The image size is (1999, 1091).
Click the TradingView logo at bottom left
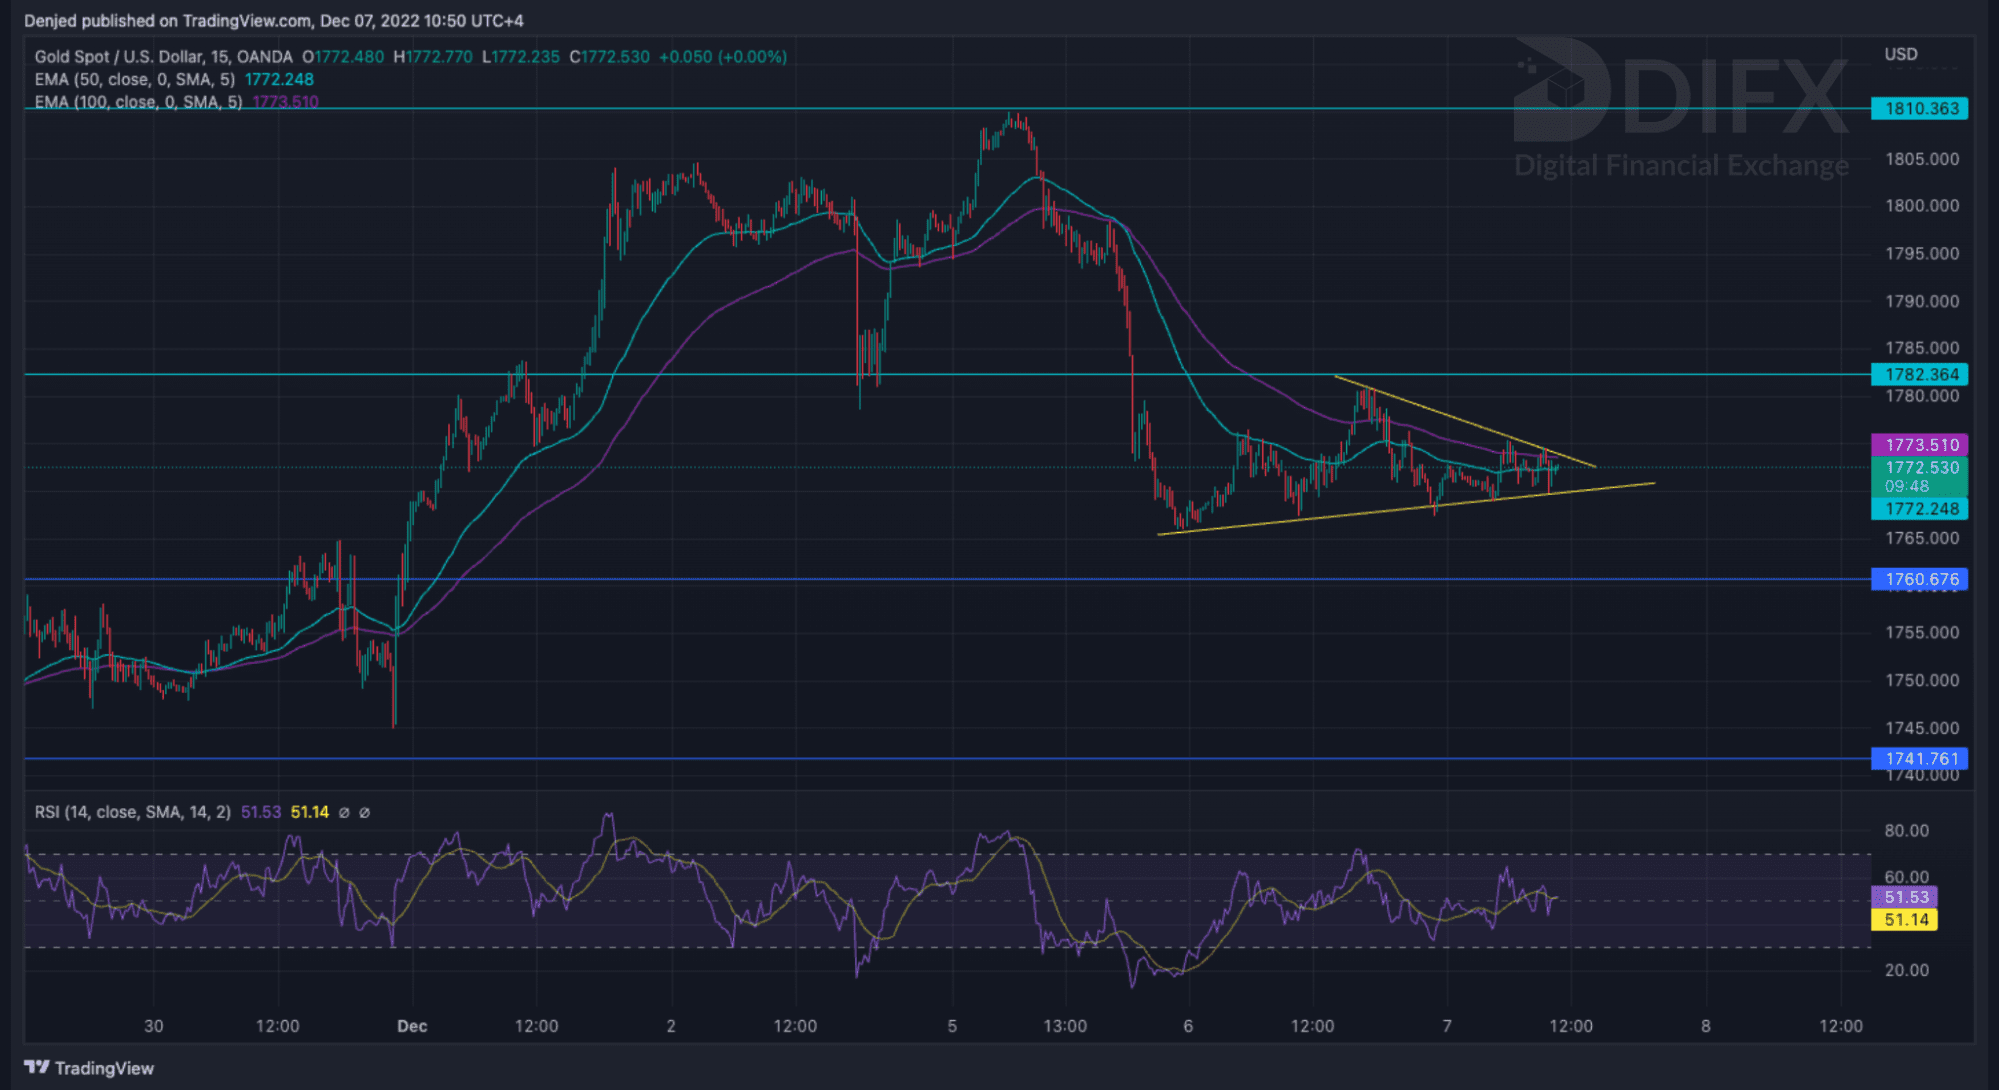89,1068
